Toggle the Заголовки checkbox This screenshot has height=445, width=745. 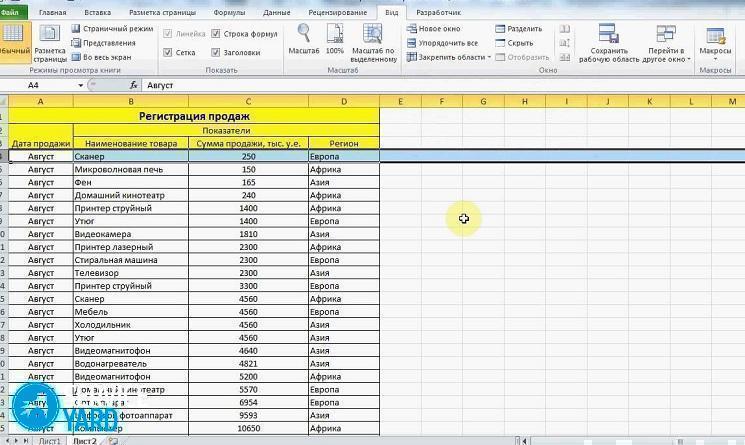point(216,53)
